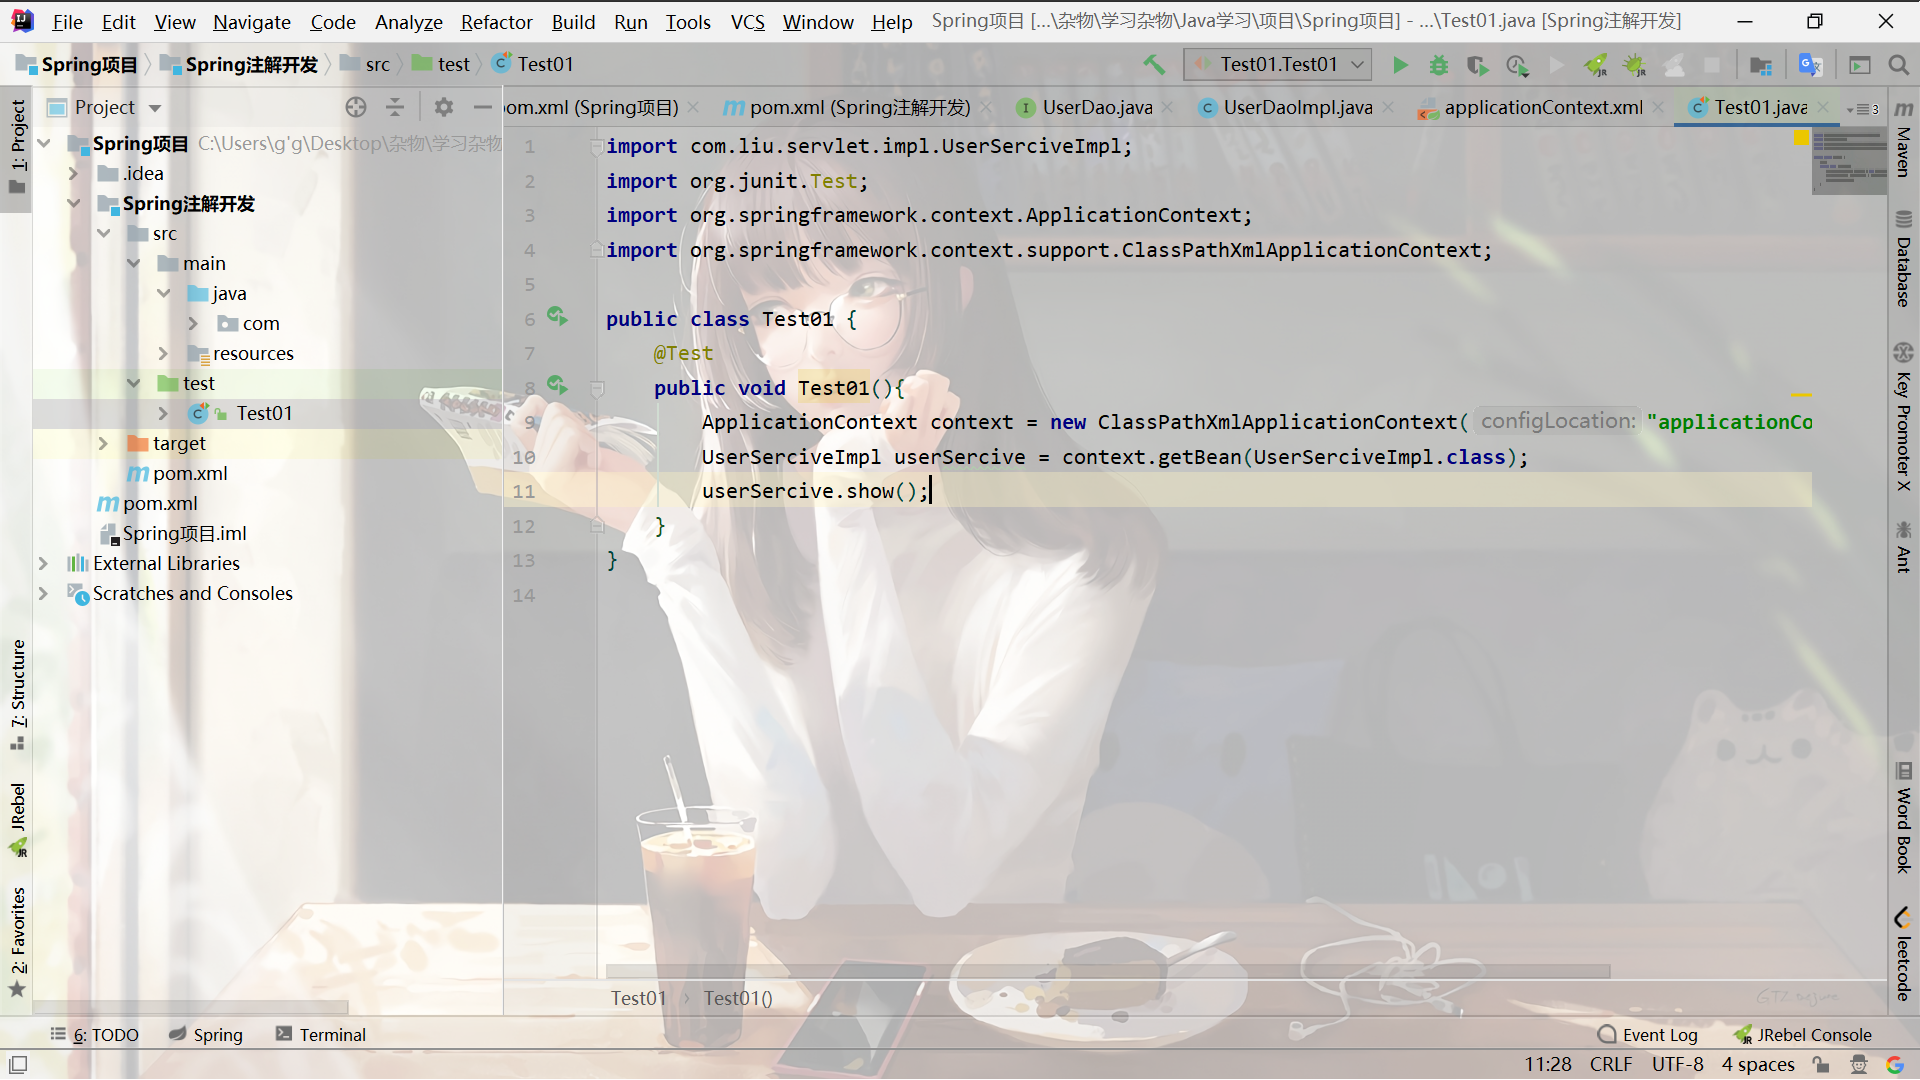
Task: Run Test01.Test01 with the green play button
Action: 1400,65
